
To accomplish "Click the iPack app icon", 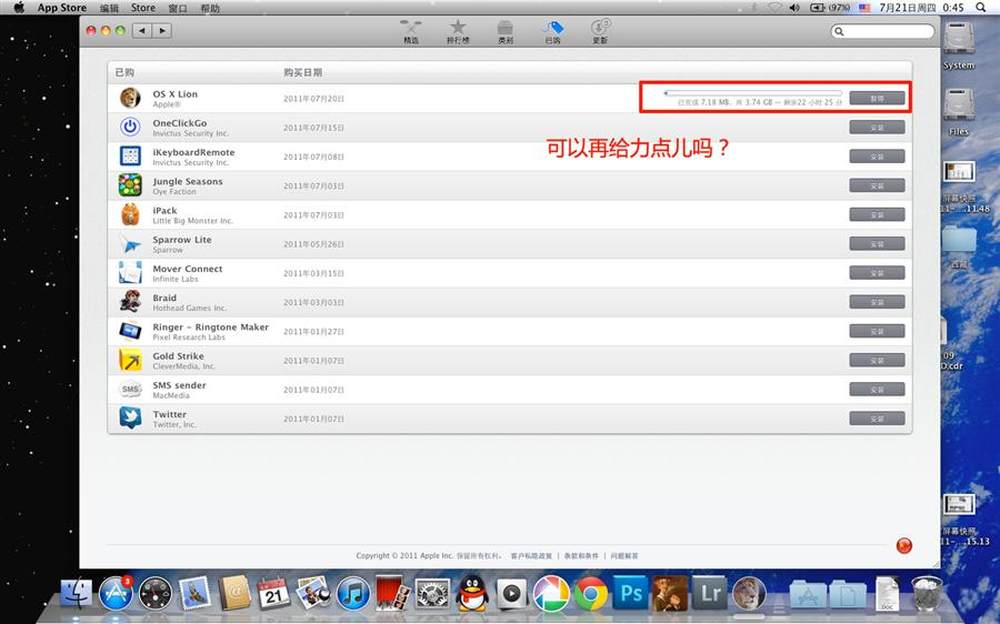I will coord(130,214).
